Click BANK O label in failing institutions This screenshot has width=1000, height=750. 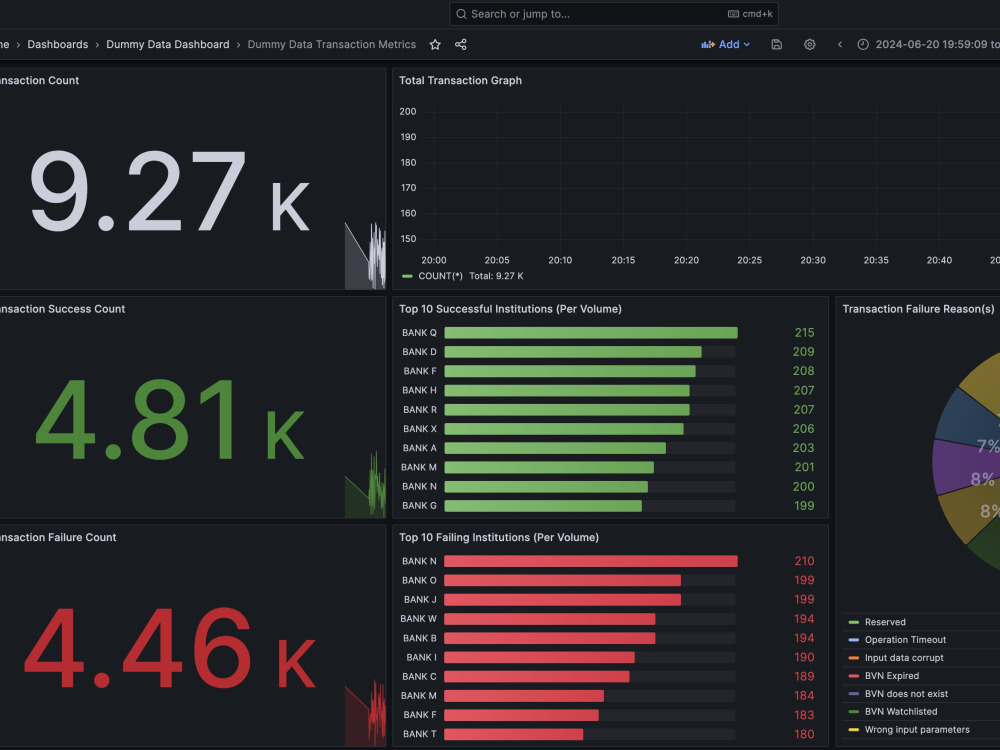[x=420, y=580]
